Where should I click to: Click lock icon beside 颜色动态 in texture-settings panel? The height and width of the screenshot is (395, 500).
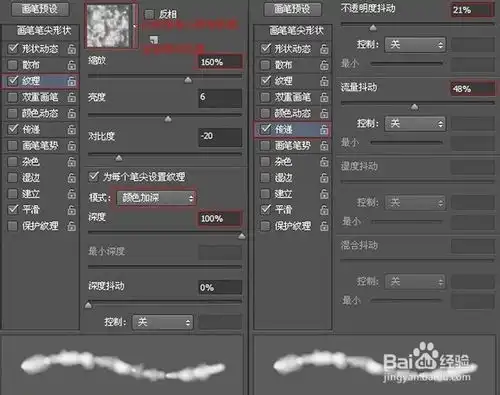click(72, 113)
